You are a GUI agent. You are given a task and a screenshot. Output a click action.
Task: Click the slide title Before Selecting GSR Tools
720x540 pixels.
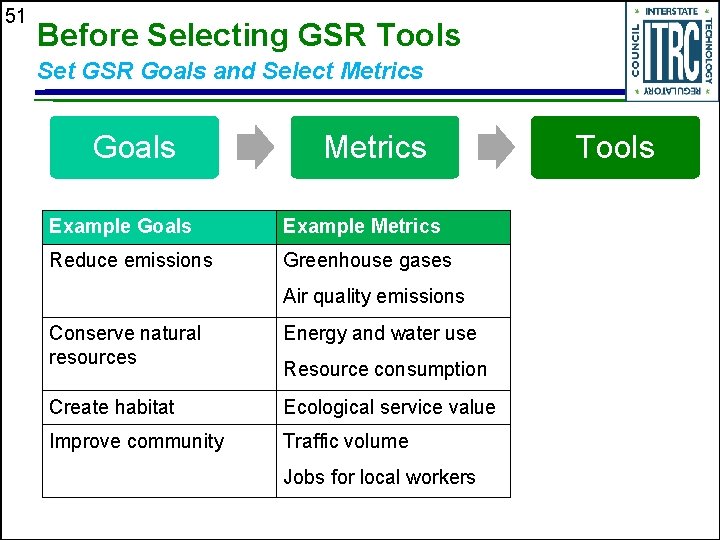pyautogui.click(x=248, y=35)
